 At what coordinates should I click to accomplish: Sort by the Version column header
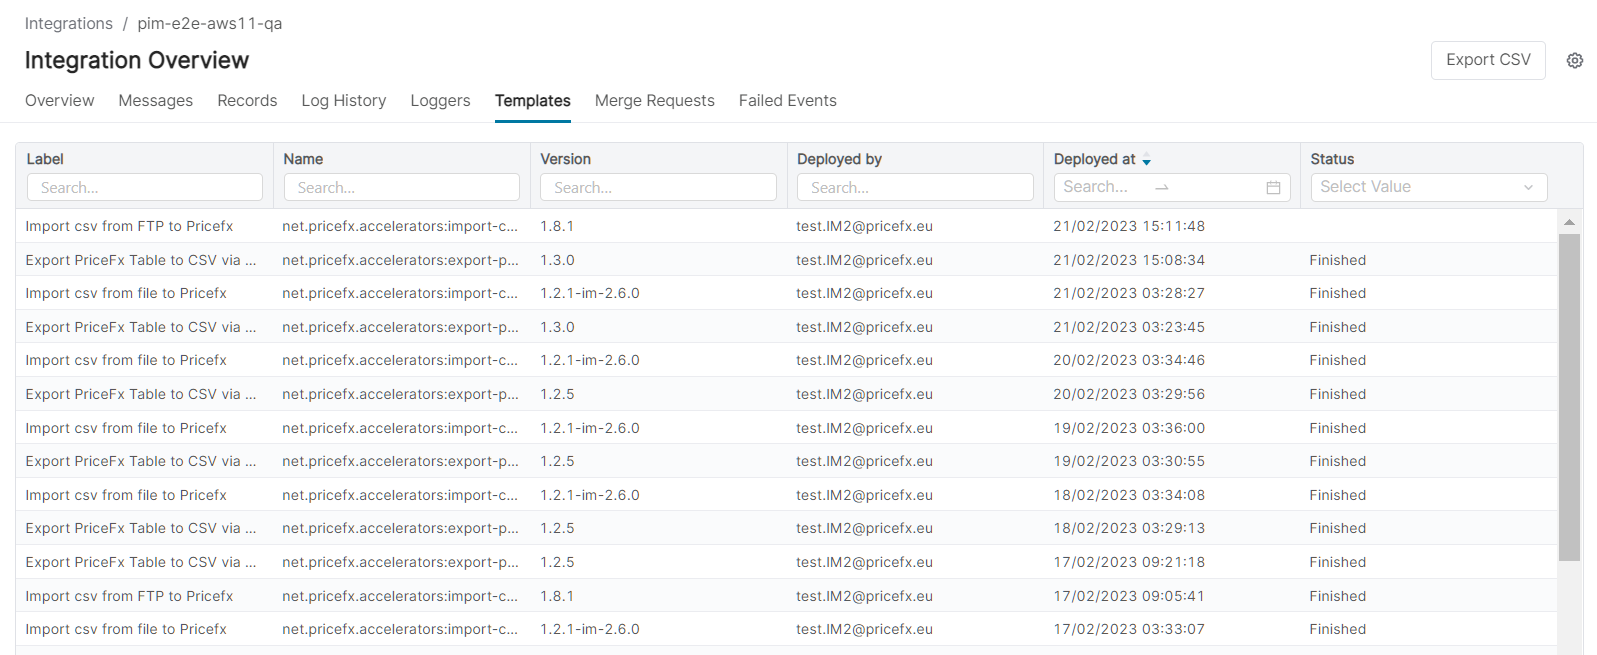coord(565,159)
